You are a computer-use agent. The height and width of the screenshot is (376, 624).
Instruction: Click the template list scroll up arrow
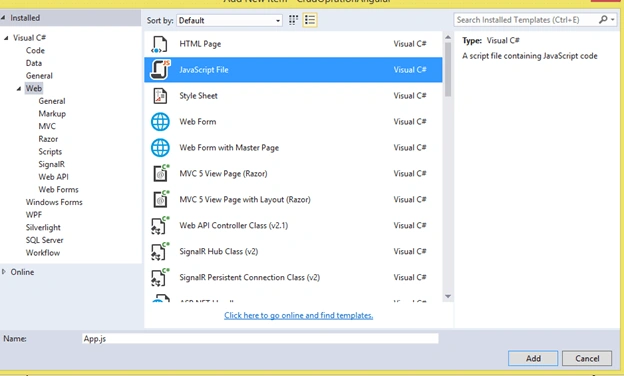point(448,37)
